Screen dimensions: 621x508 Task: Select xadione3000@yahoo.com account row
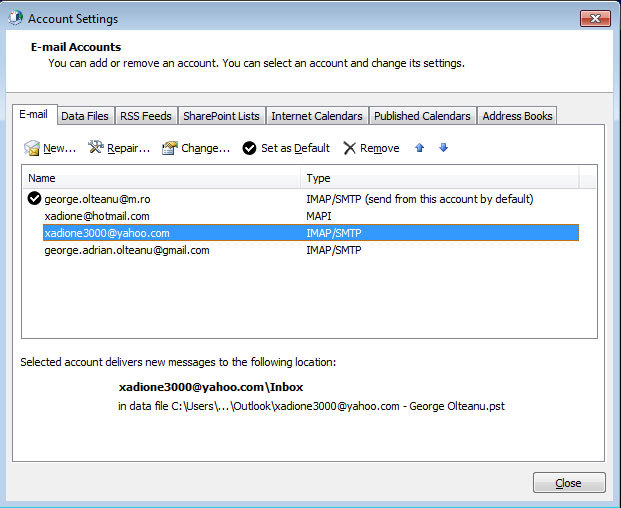click(x=311, y=233)
